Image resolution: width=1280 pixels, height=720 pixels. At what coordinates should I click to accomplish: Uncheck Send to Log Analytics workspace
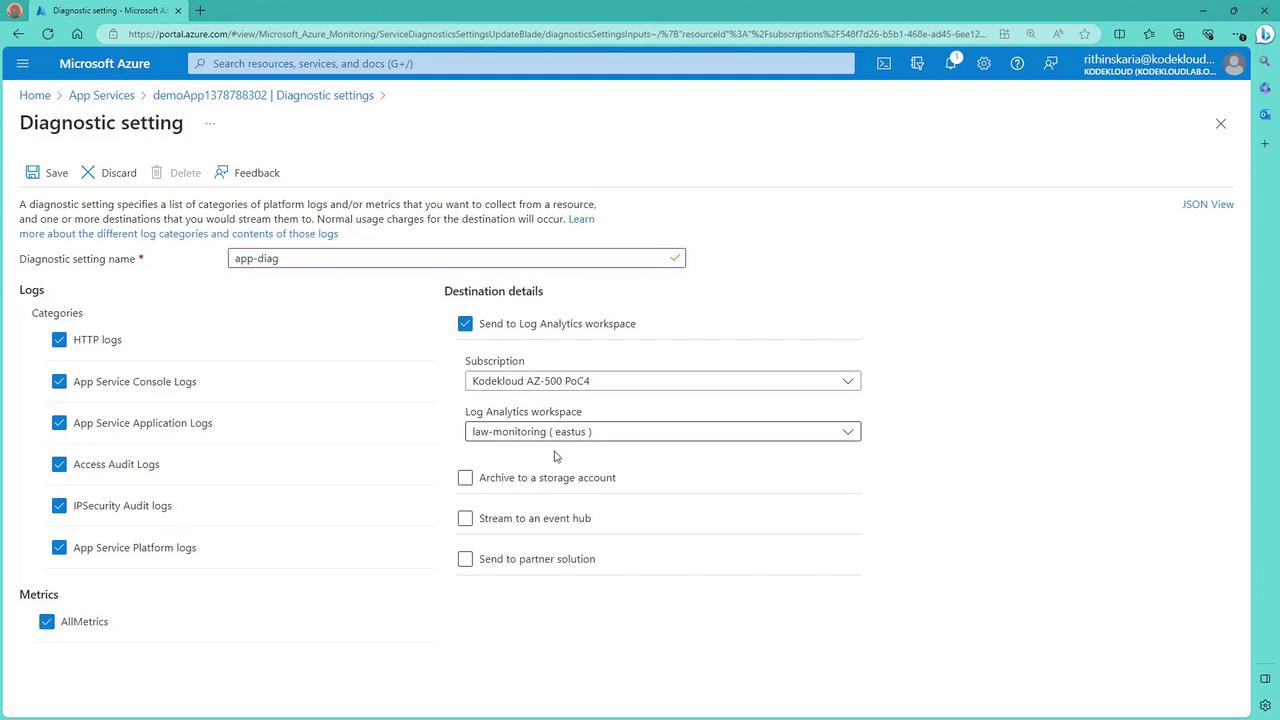pyautogui.click(x=465, y=324)
